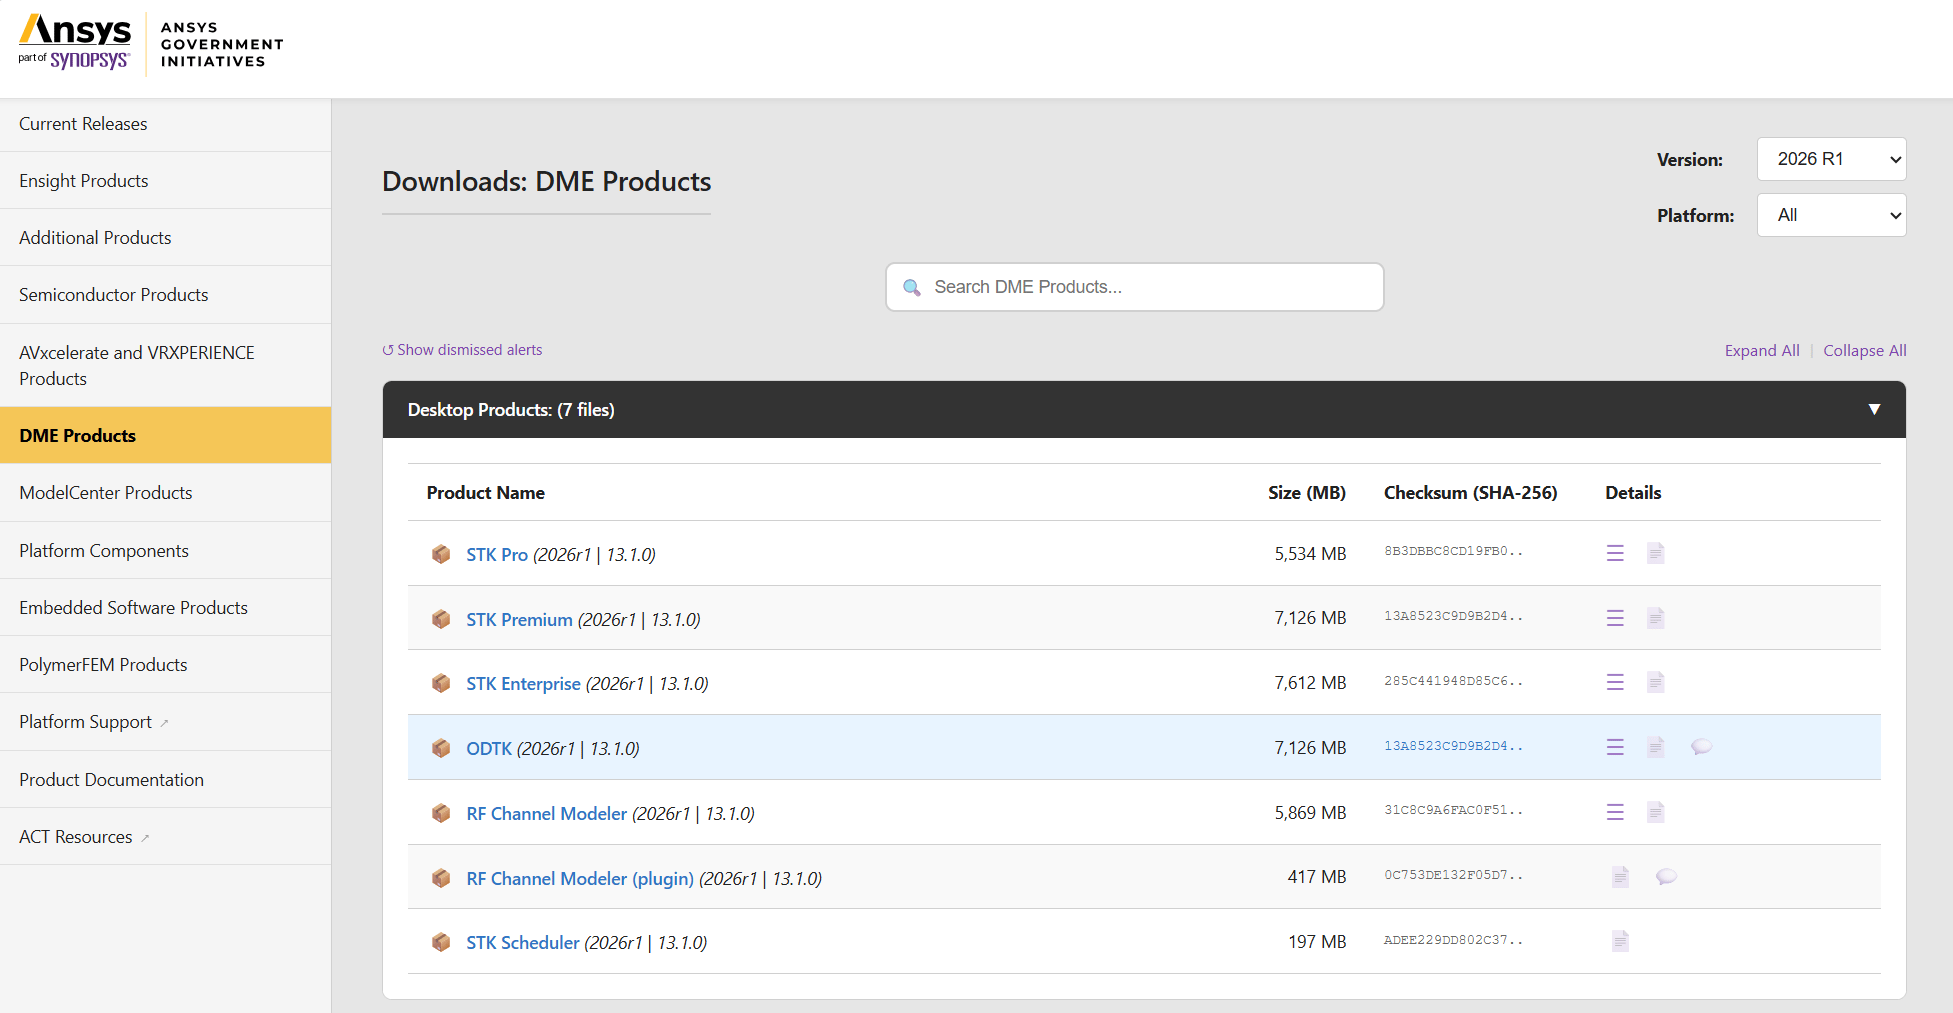Click the Product Name column header
Viewport: 1953px width, 1013px height.
point(486,493)
